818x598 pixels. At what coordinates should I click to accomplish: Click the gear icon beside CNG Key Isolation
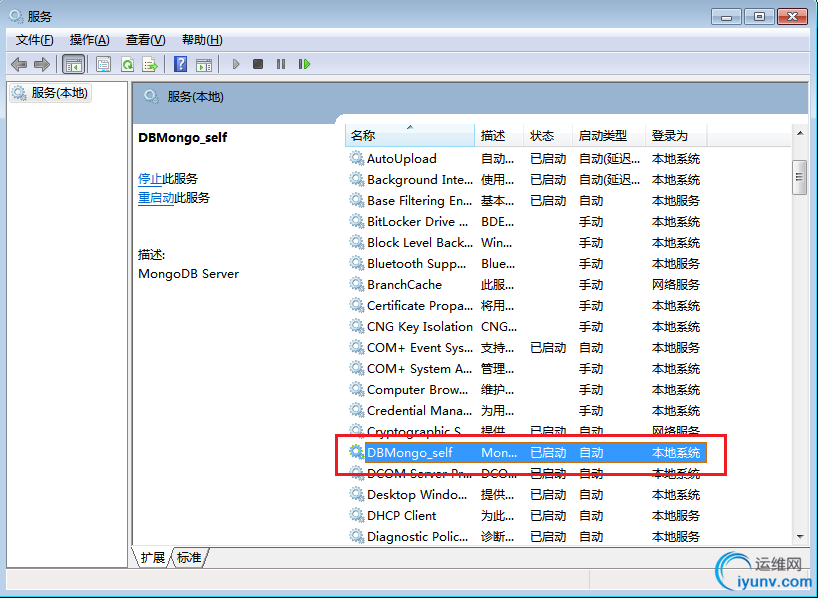pyautogui.click(x=356, y=326)
